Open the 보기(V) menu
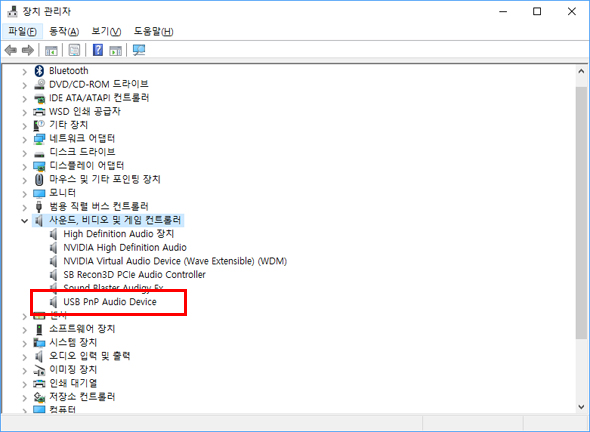 pos(106,31)
